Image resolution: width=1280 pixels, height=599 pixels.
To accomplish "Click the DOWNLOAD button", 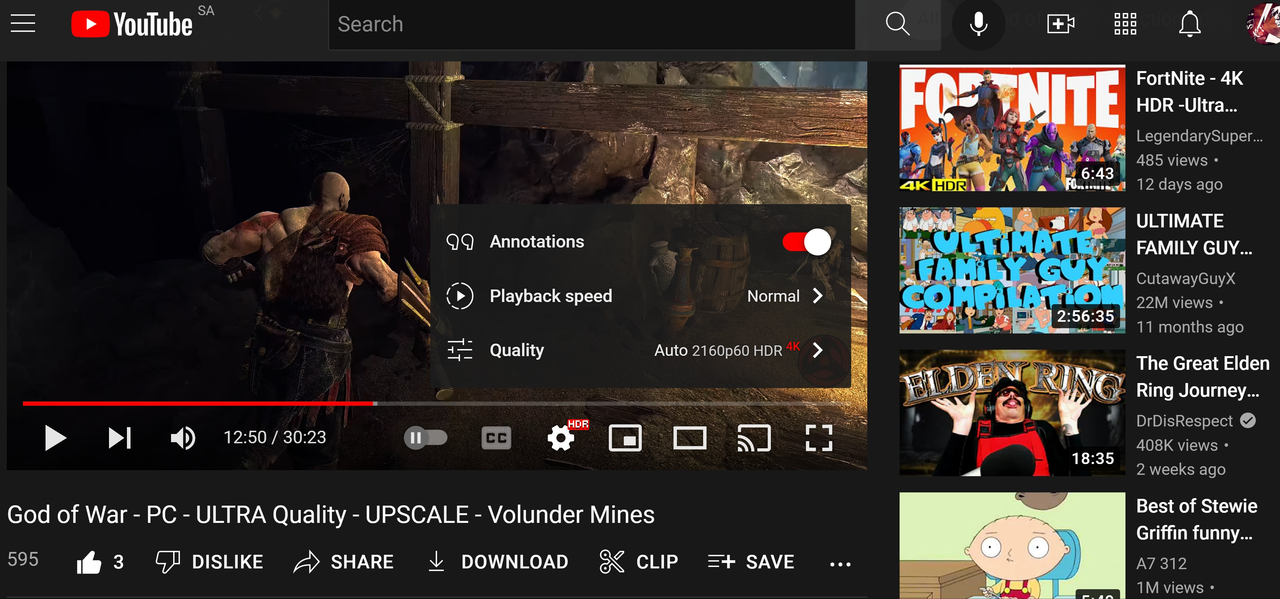I will (497, 562).
